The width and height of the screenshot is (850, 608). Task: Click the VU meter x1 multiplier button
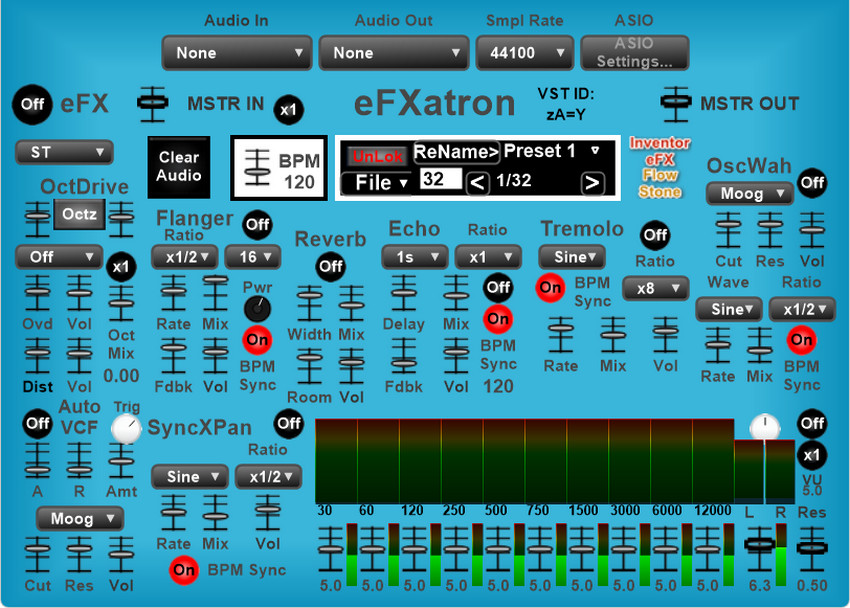click(812, 456)
